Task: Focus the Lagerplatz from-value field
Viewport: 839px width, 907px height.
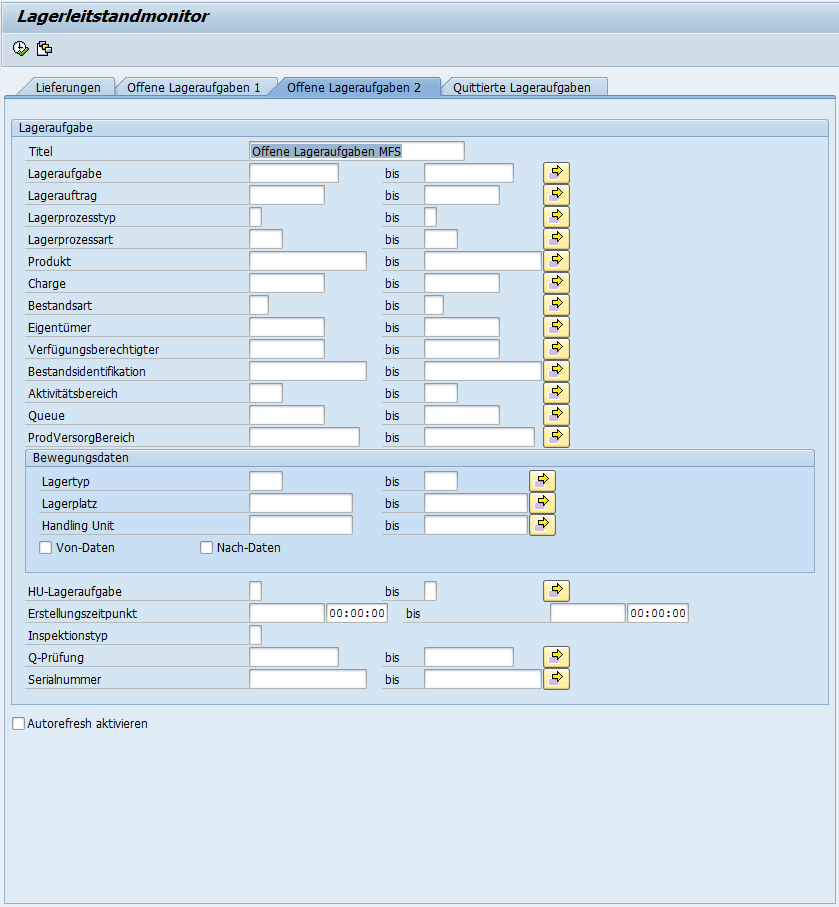Action: pos(300,503)
